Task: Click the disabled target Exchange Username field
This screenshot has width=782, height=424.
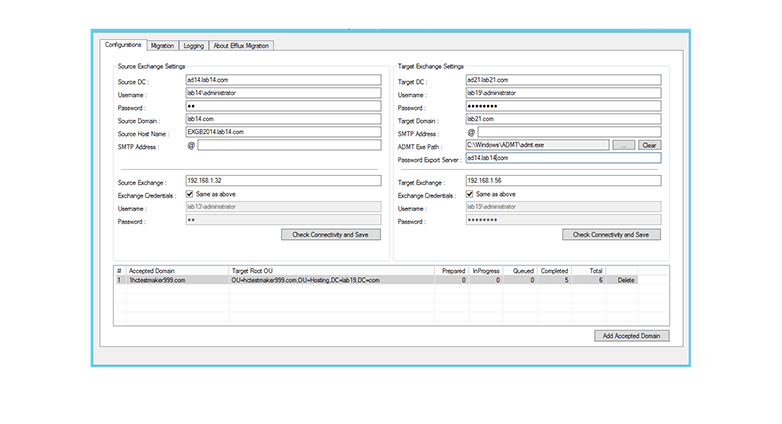Action: point(564,207)
